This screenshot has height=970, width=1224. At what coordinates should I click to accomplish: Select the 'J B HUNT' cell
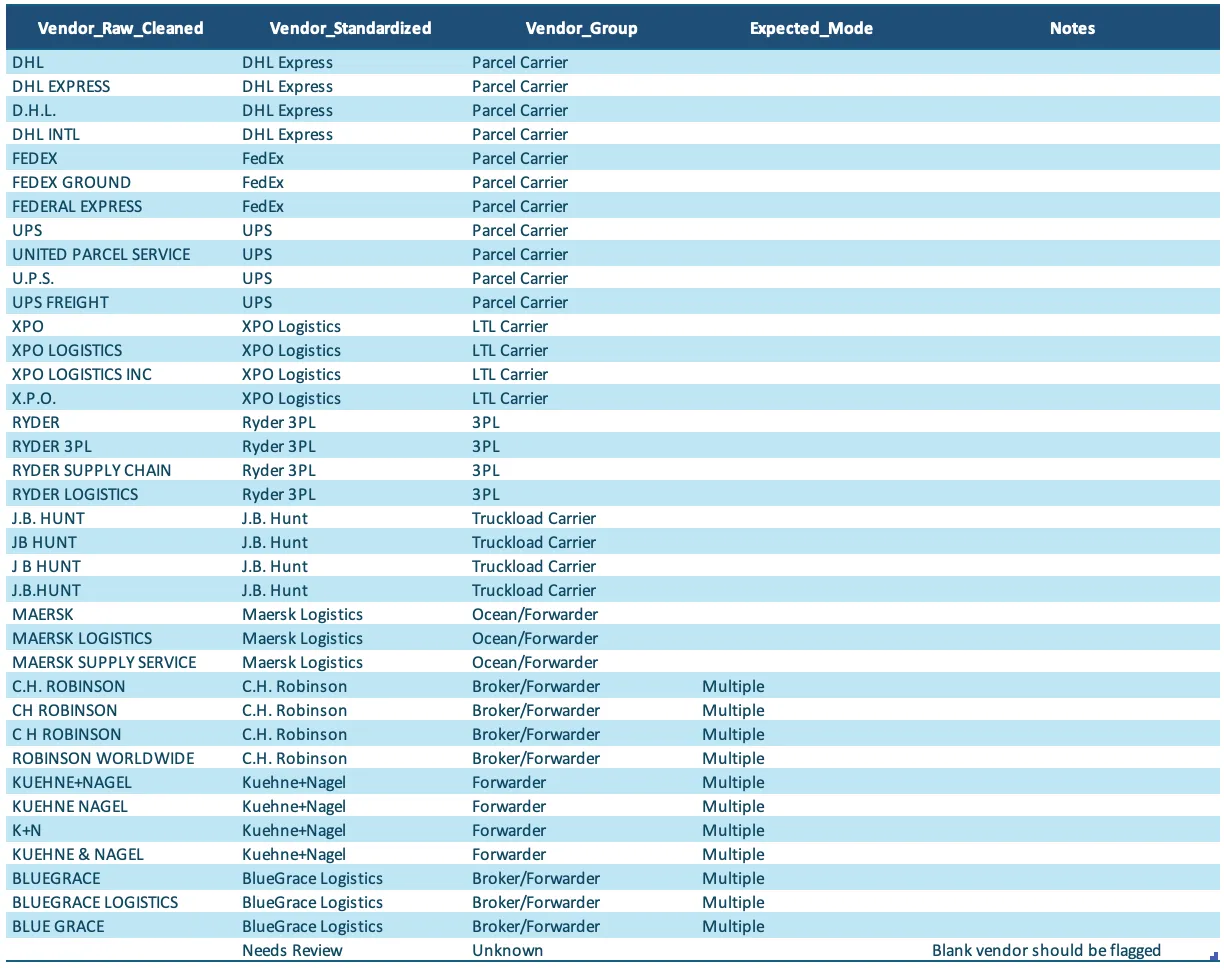[121, 566]
